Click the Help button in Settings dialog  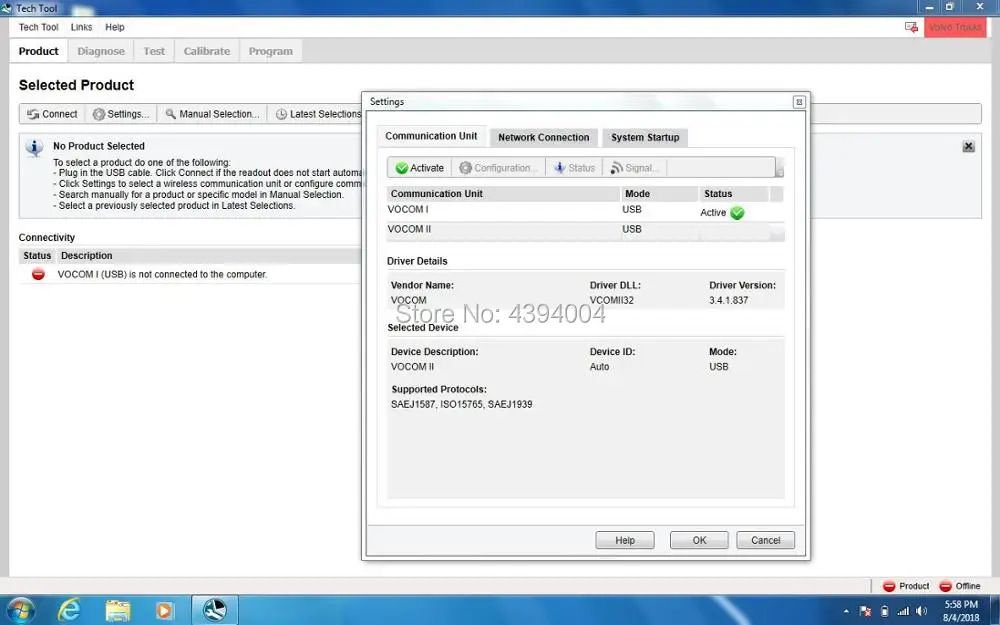point(625,540)
